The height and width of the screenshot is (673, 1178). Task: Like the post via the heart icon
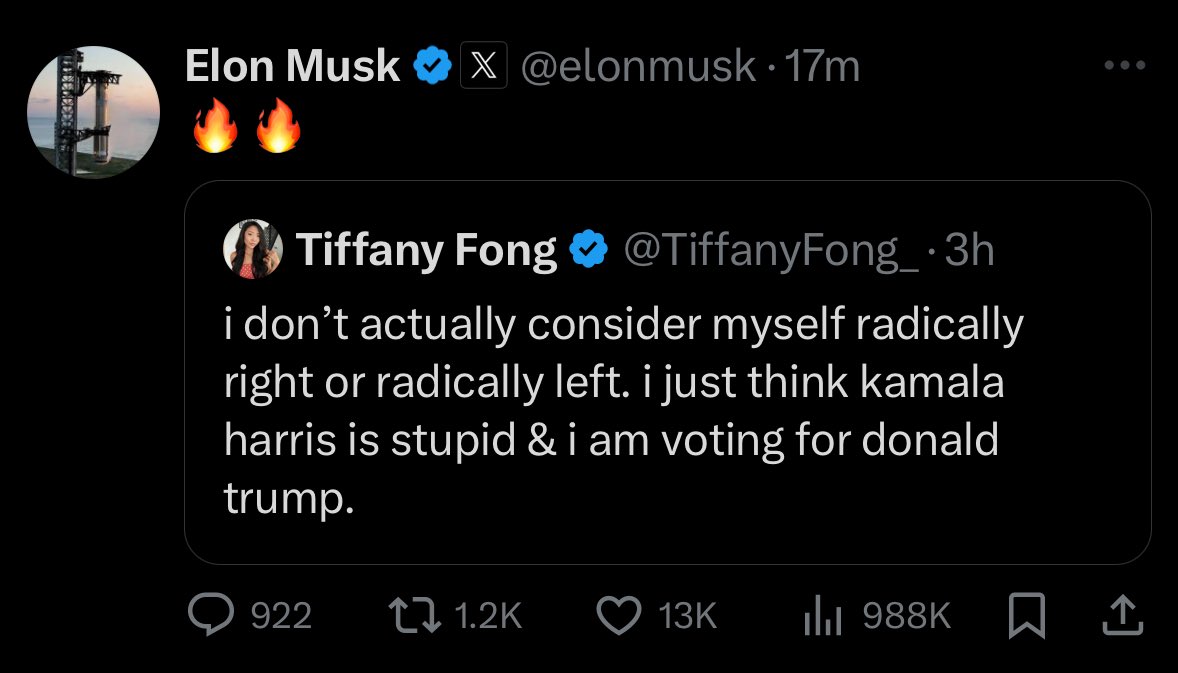tap(619, 615)
